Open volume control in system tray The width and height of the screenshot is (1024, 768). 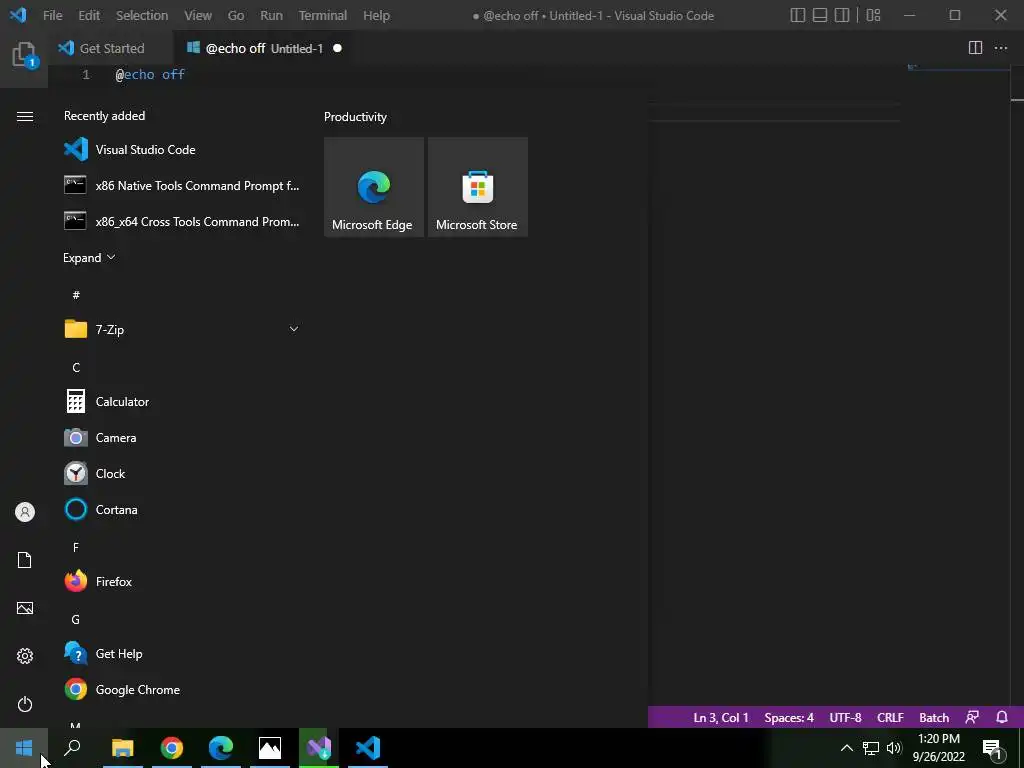coord(894,748)
